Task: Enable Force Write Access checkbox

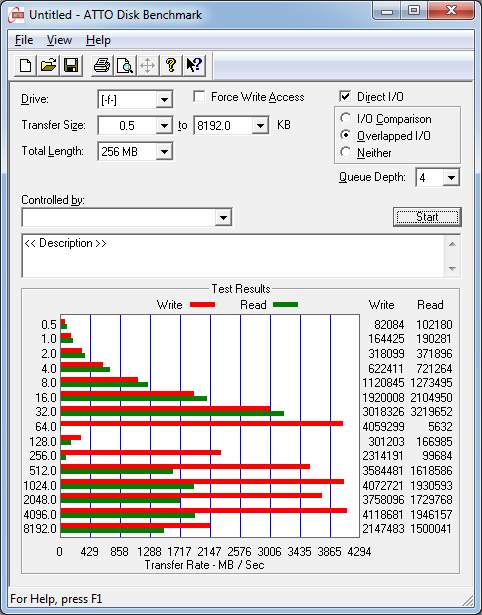Action: tap(199, 96)
